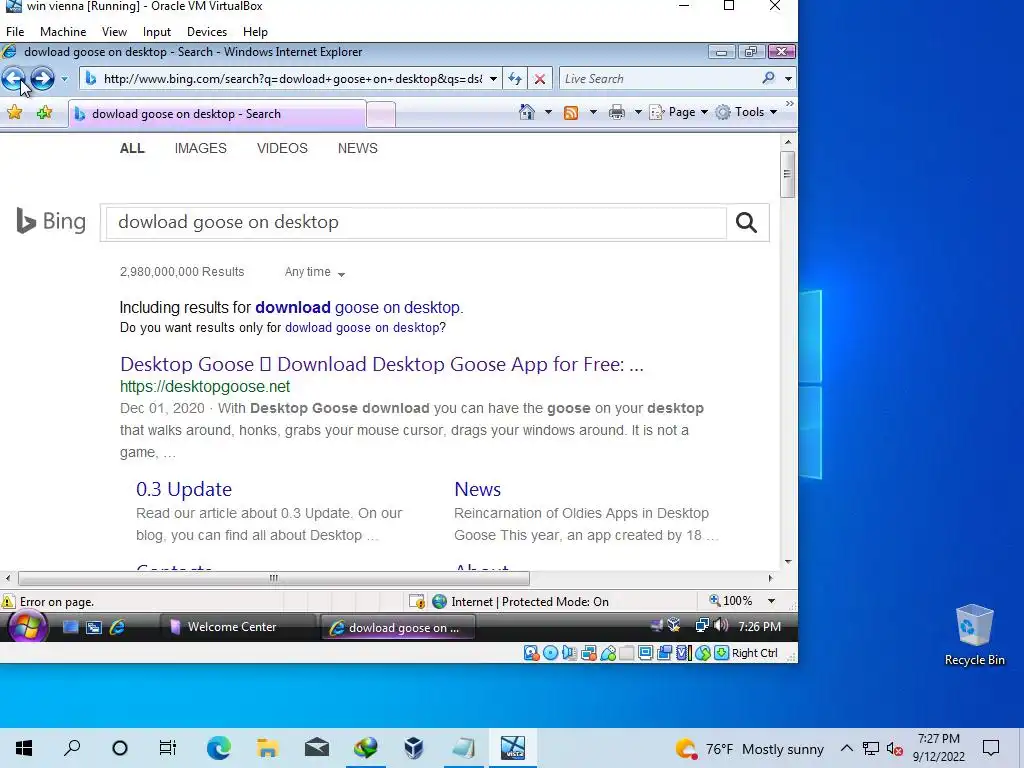
Task: Open Windows 10 taskbar Search icon
Action: pos(72,748)
